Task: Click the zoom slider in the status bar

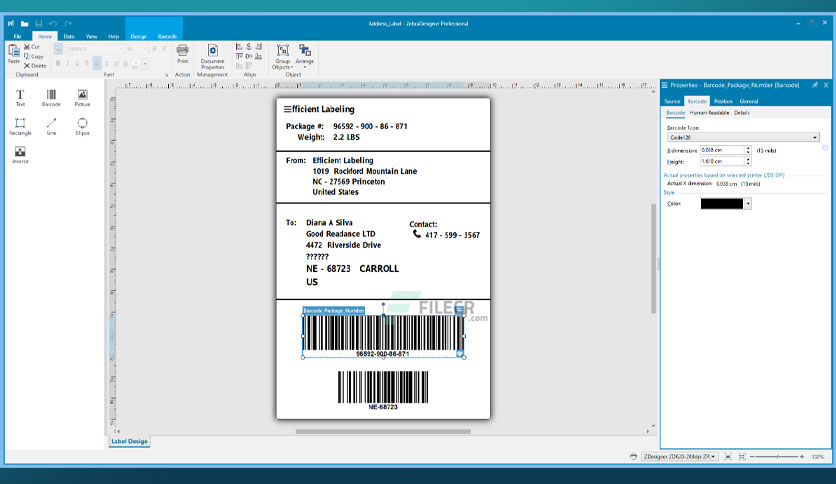Action: [777, 457]
